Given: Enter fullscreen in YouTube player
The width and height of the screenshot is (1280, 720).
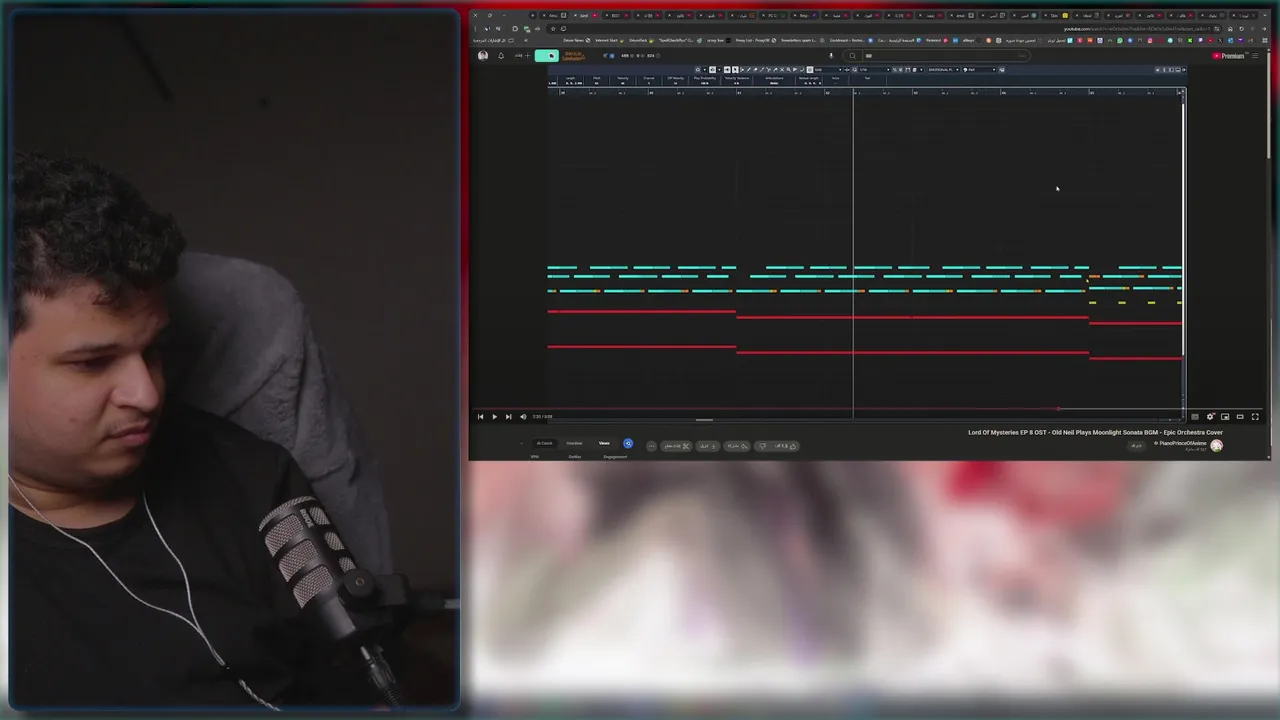Looking at the screenshot, I should (x=1255, y=416).
